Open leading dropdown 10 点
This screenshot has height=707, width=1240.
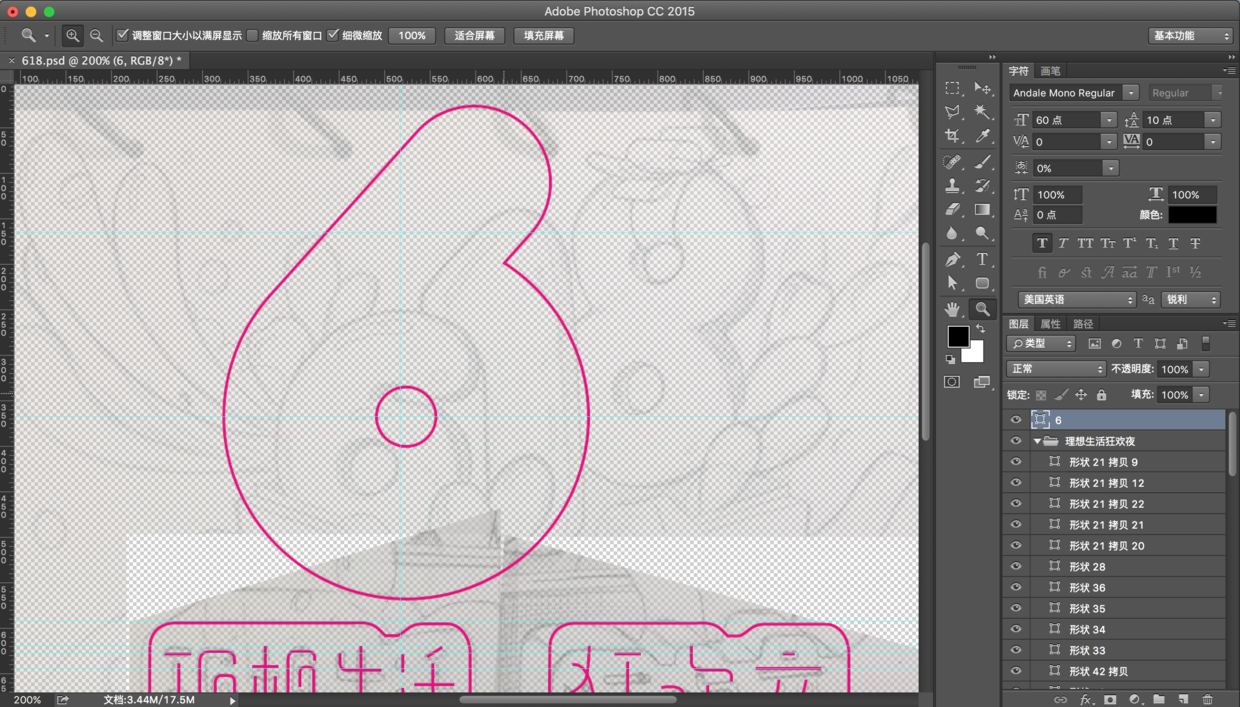(x=1212, y=120)
